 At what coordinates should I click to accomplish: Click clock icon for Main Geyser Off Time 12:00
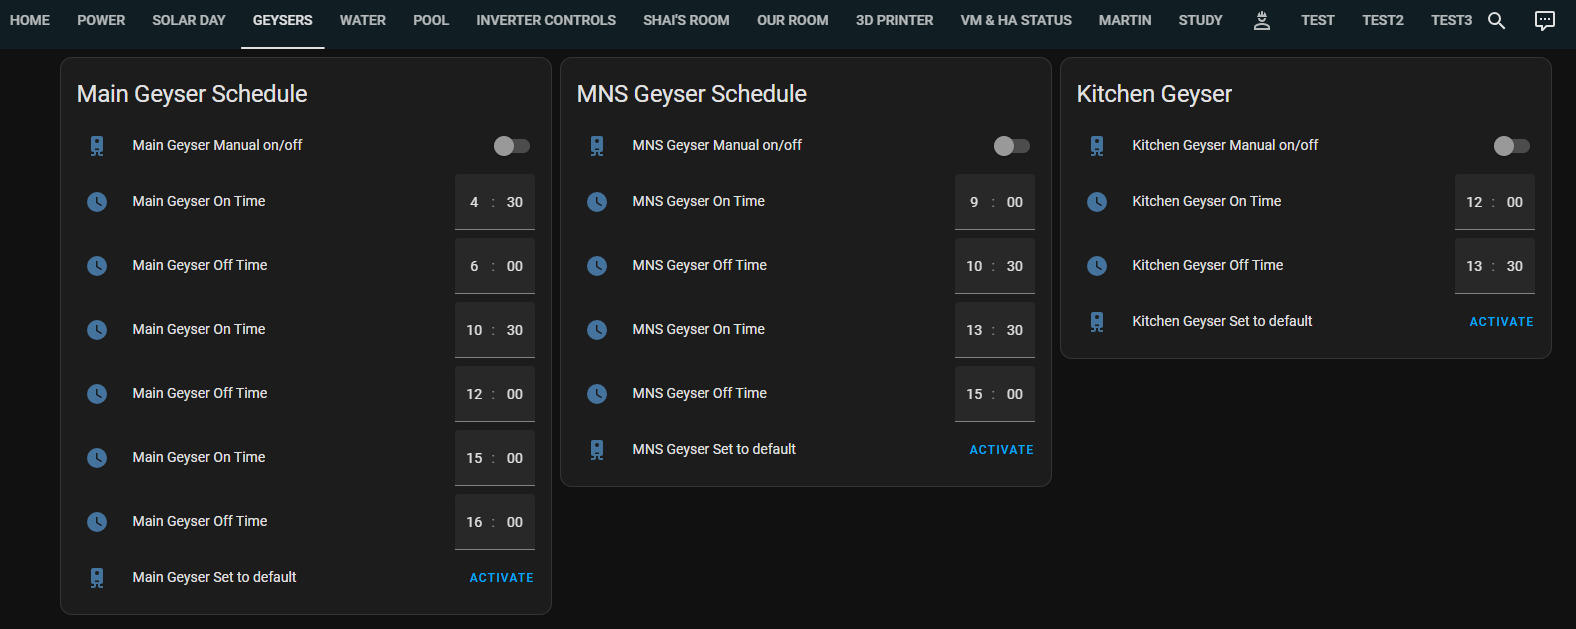click(97, 394)
